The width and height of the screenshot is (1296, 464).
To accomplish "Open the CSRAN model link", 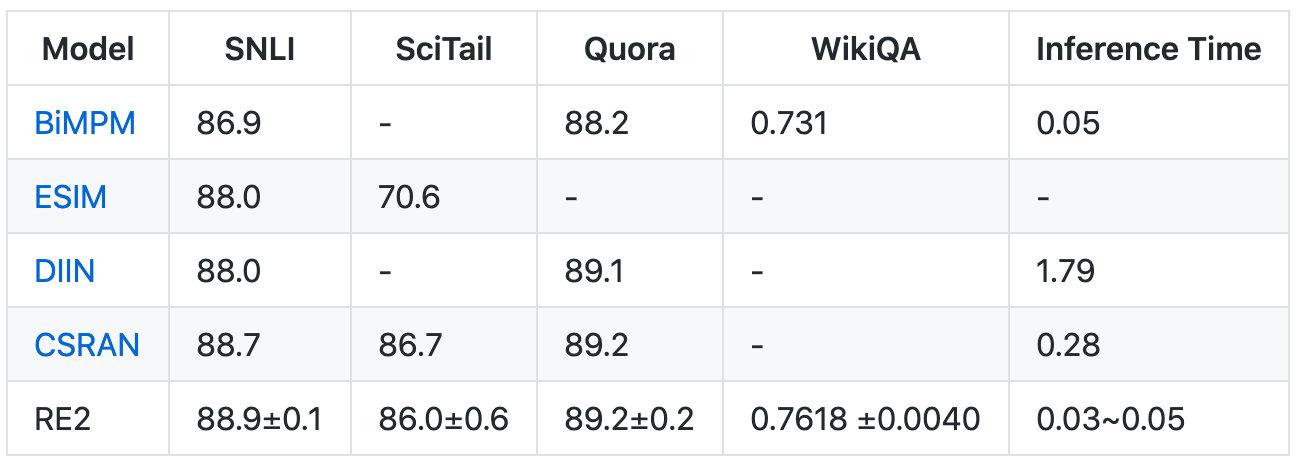I will 86,345.
